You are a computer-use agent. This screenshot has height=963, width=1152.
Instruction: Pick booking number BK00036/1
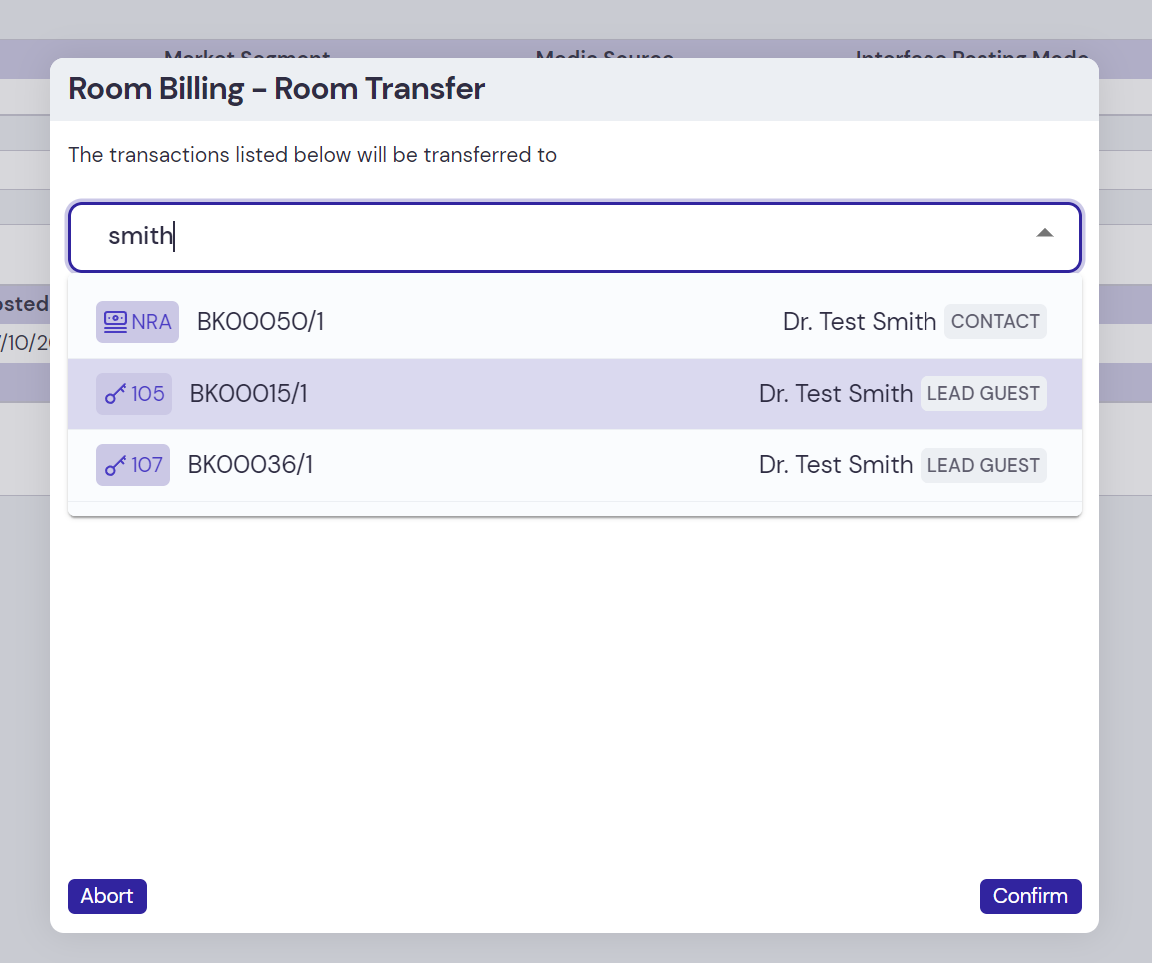pos(250,466)
